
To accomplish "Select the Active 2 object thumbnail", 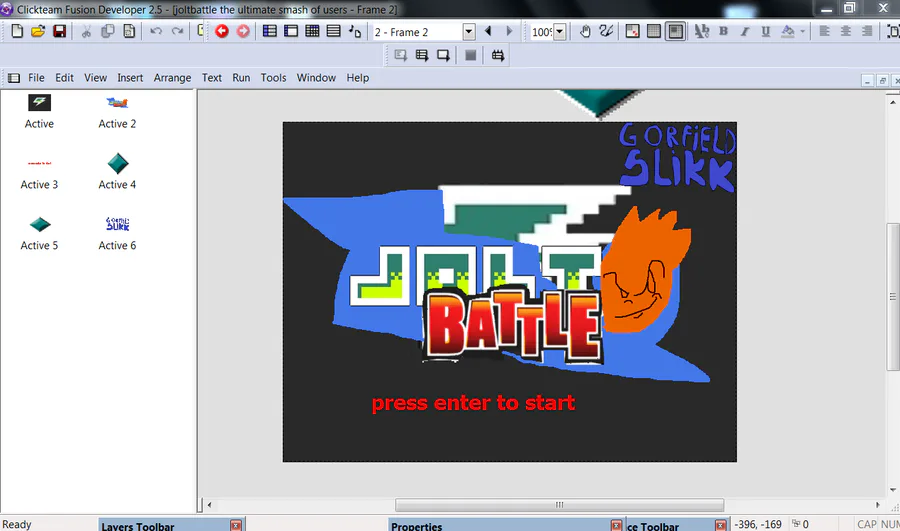I will pos(117,103).
